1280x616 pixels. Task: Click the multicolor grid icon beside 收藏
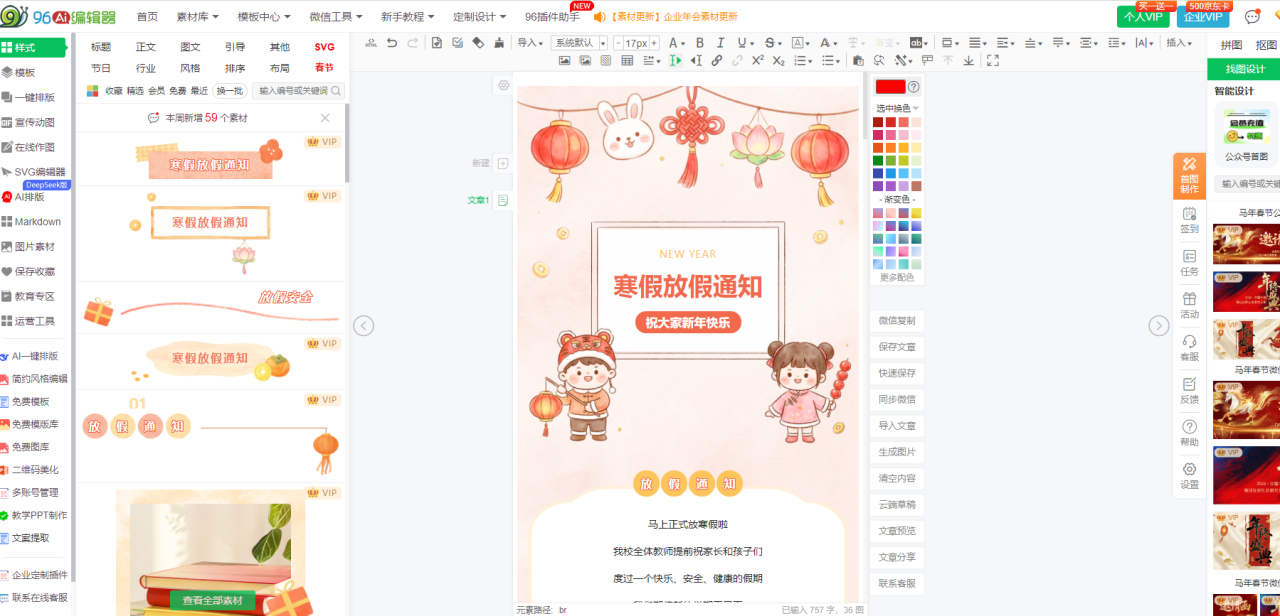(x=92, y=91)
